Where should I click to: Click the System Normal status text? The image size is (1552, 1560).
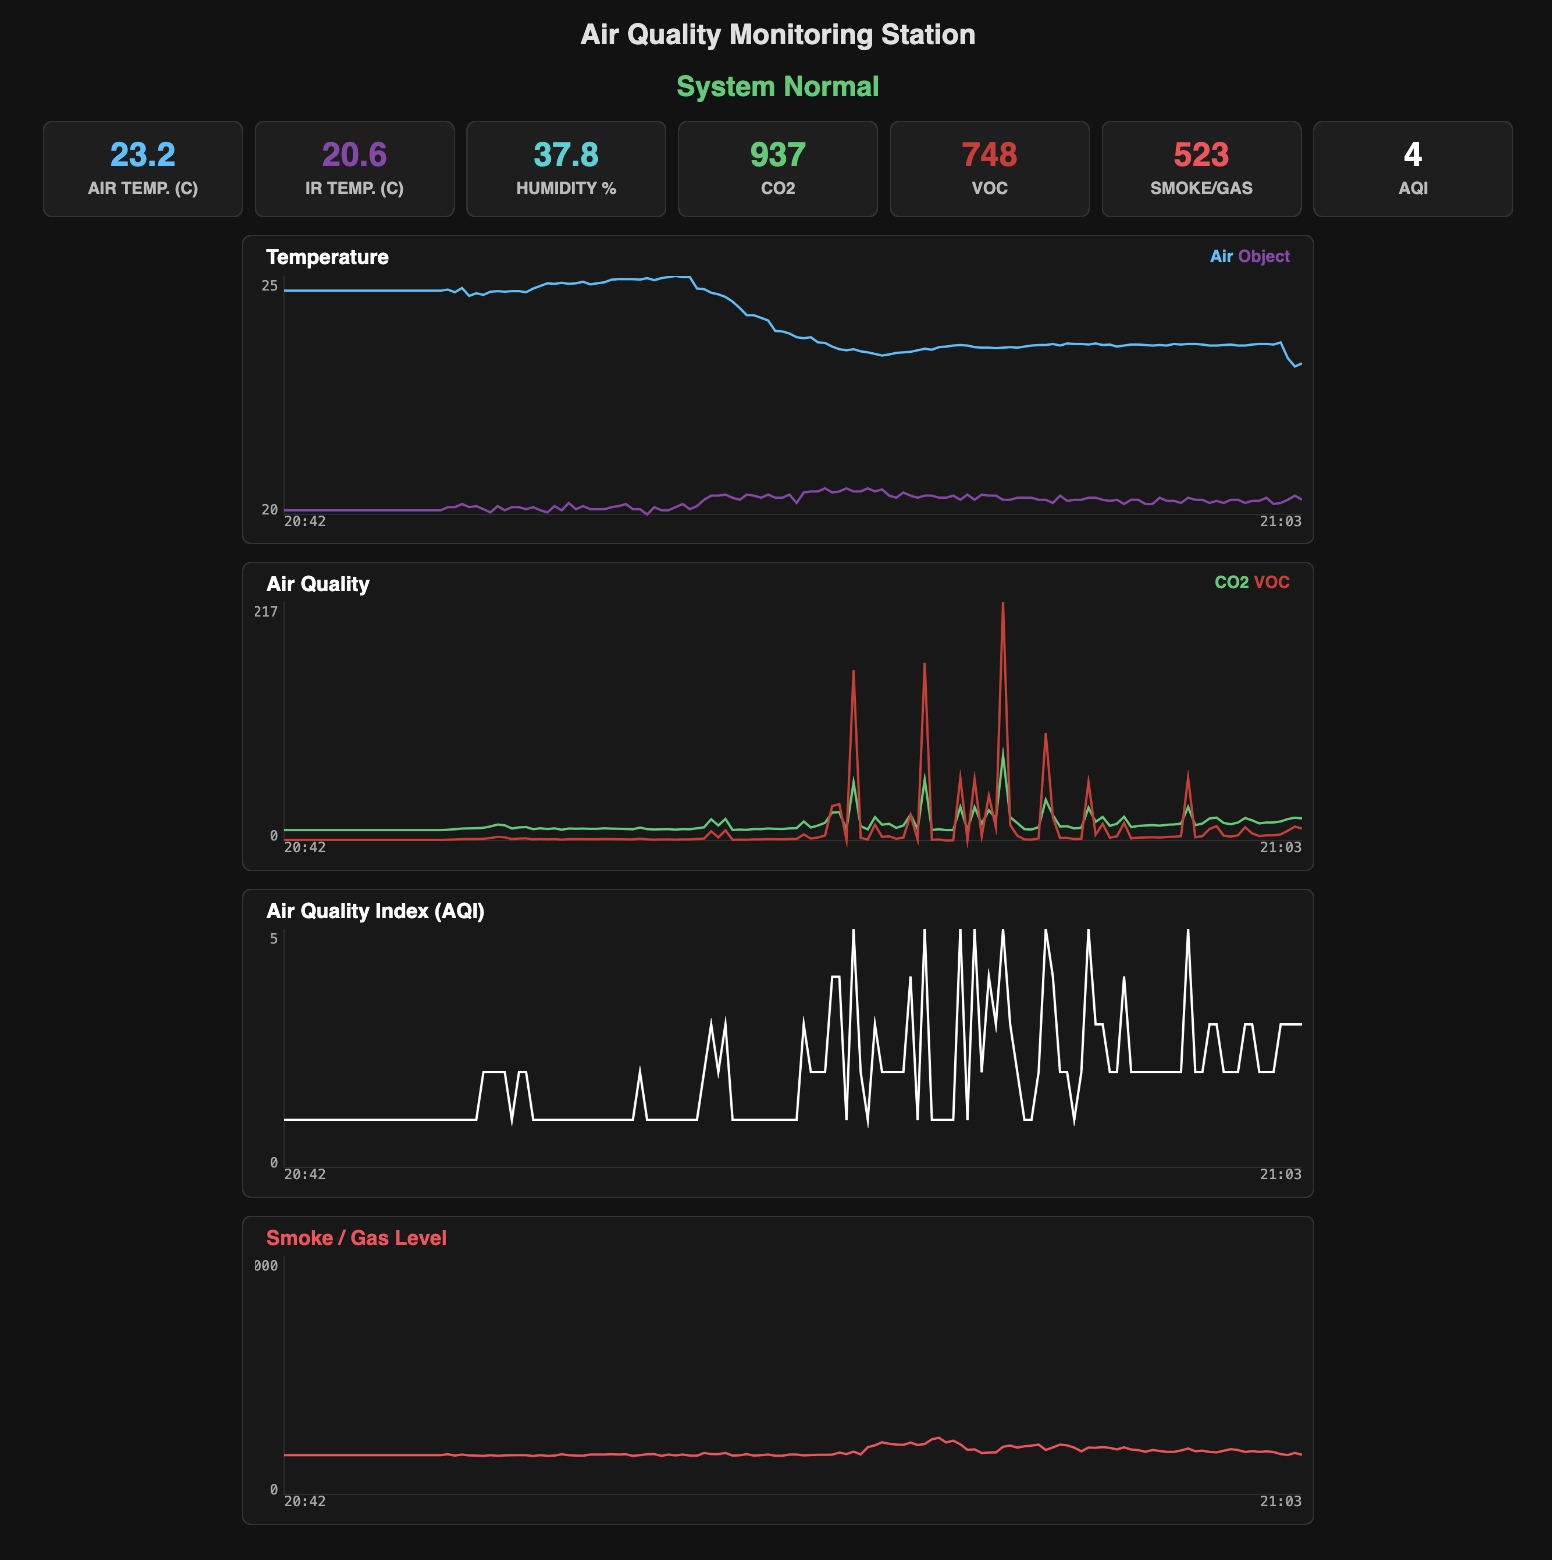pos(777,87)
